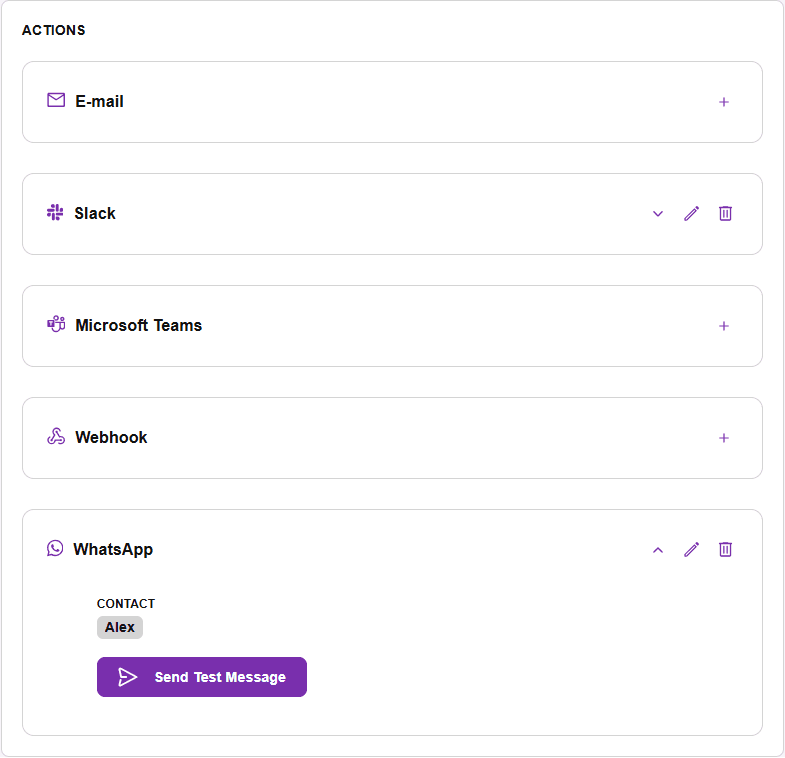Click the Send Test Message button
785x758 pixels.
point(202,677)
